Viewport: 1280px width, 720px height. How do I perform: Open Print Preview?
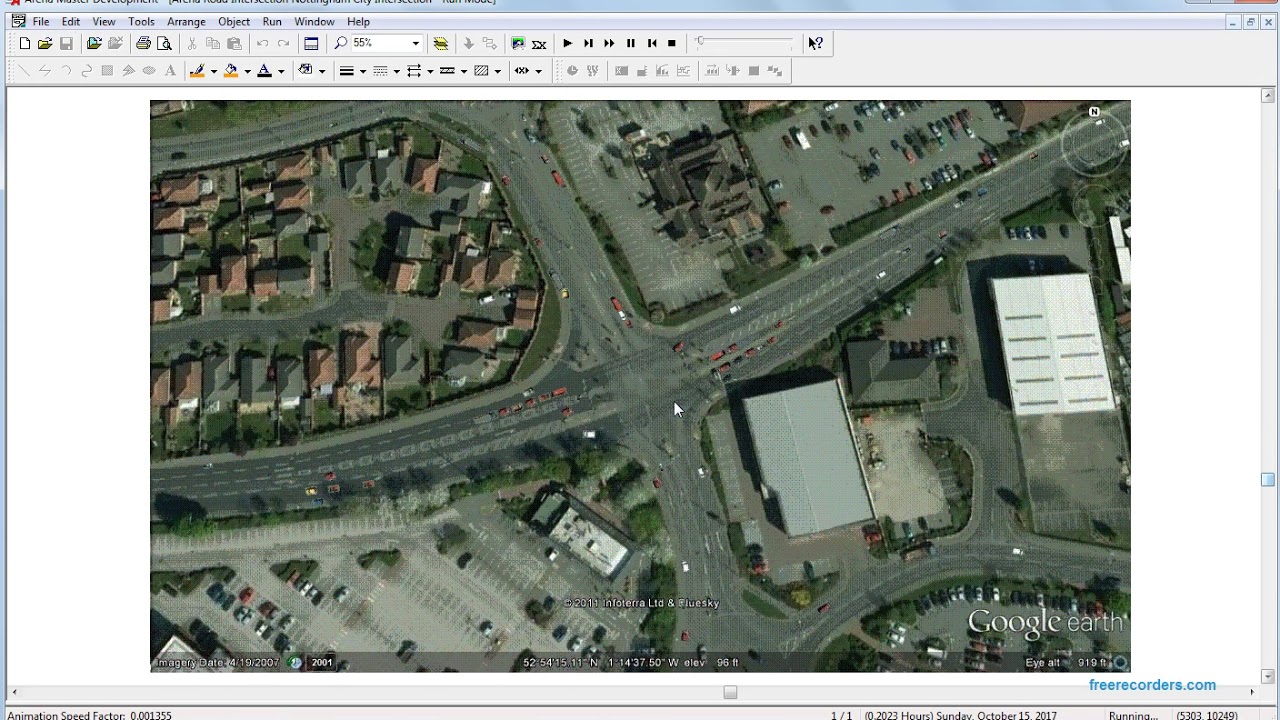click(164, 43)
